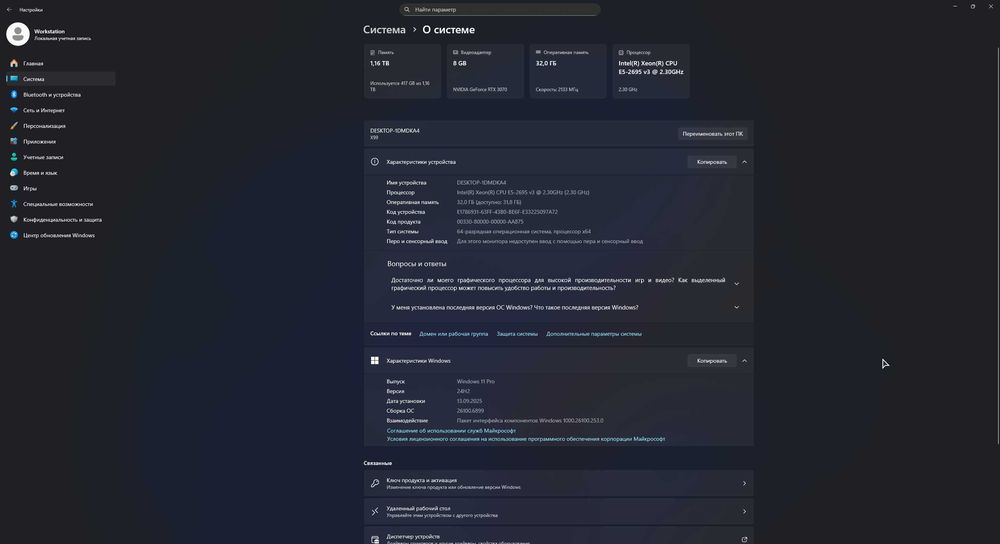Open Условия лицензионного соглашения Майкрософт link
The height and width of the screenshot is (544, 1000).
(526, 439)
